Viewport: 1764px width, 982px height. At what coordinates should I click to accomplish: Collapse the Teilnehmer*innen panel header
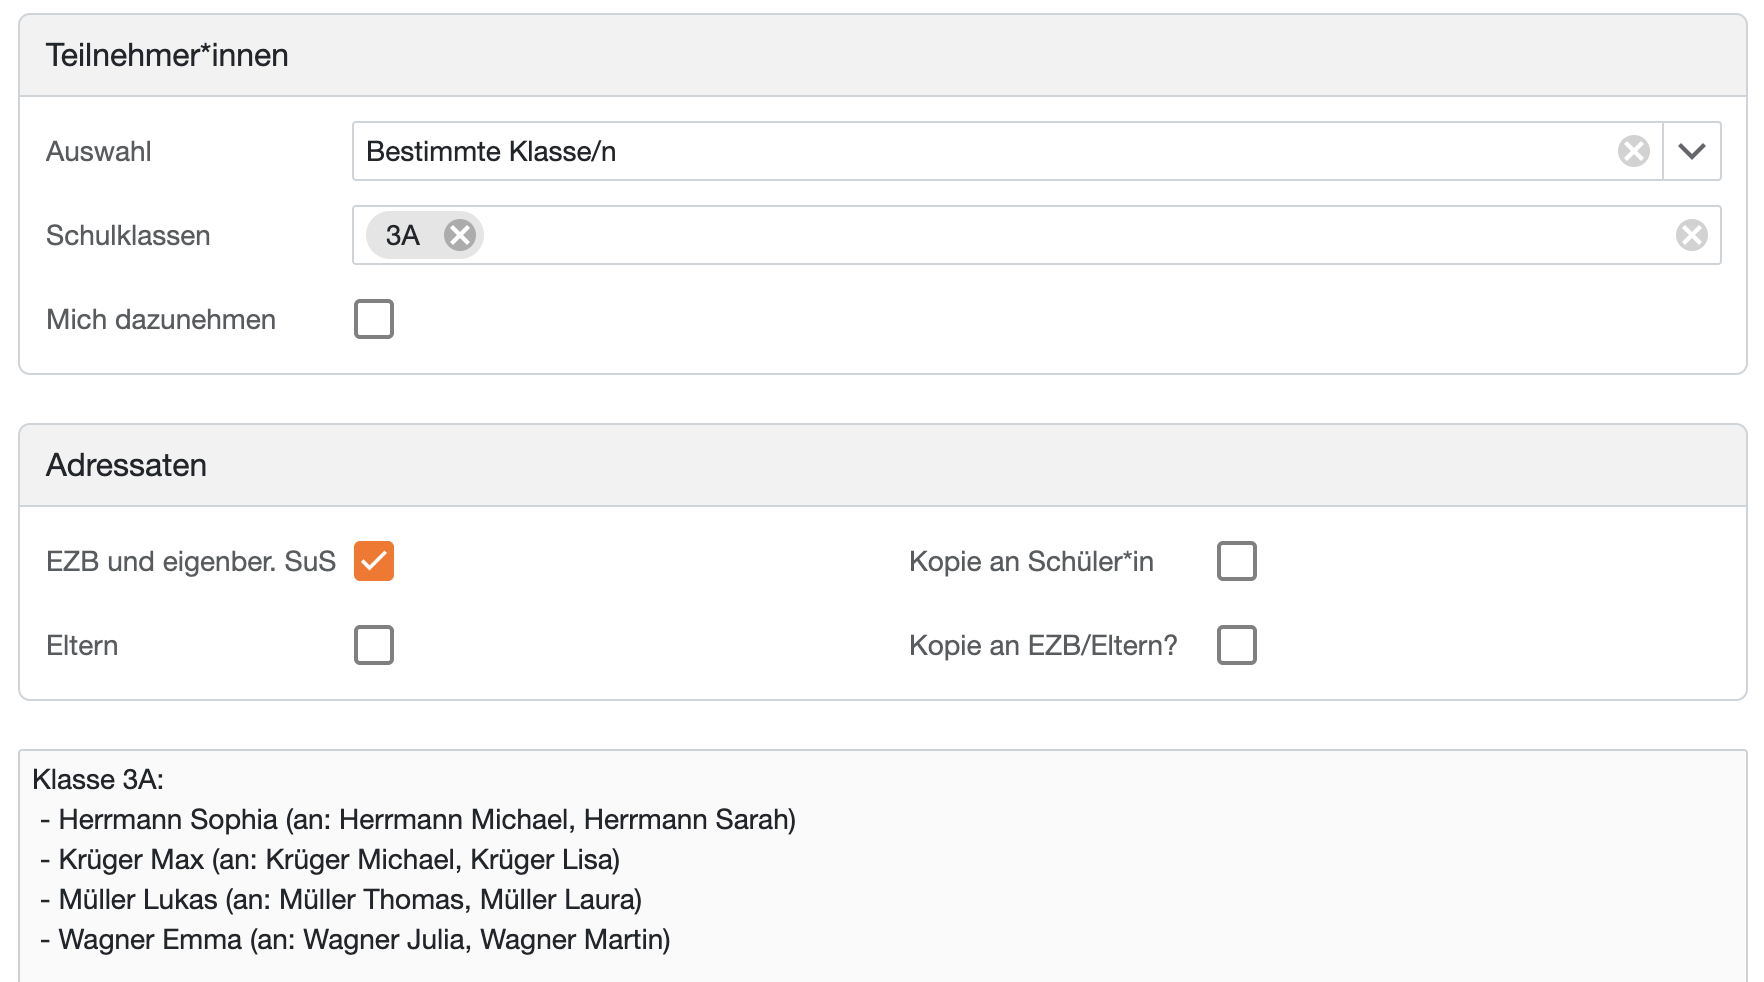(x=167, y=55)
